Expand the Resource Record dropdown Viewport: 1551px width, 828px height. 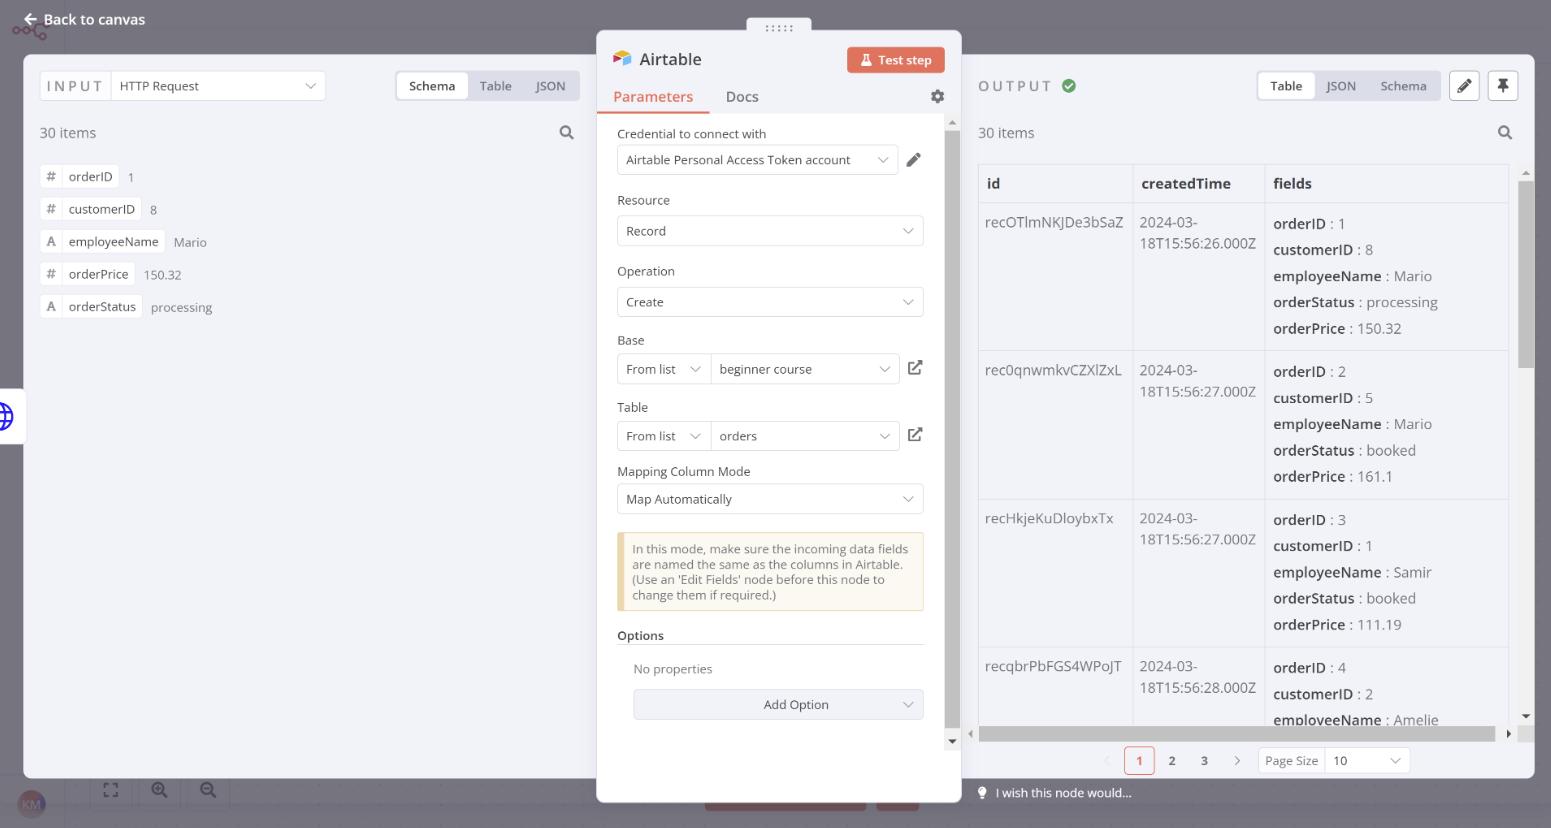coord(770,231)
